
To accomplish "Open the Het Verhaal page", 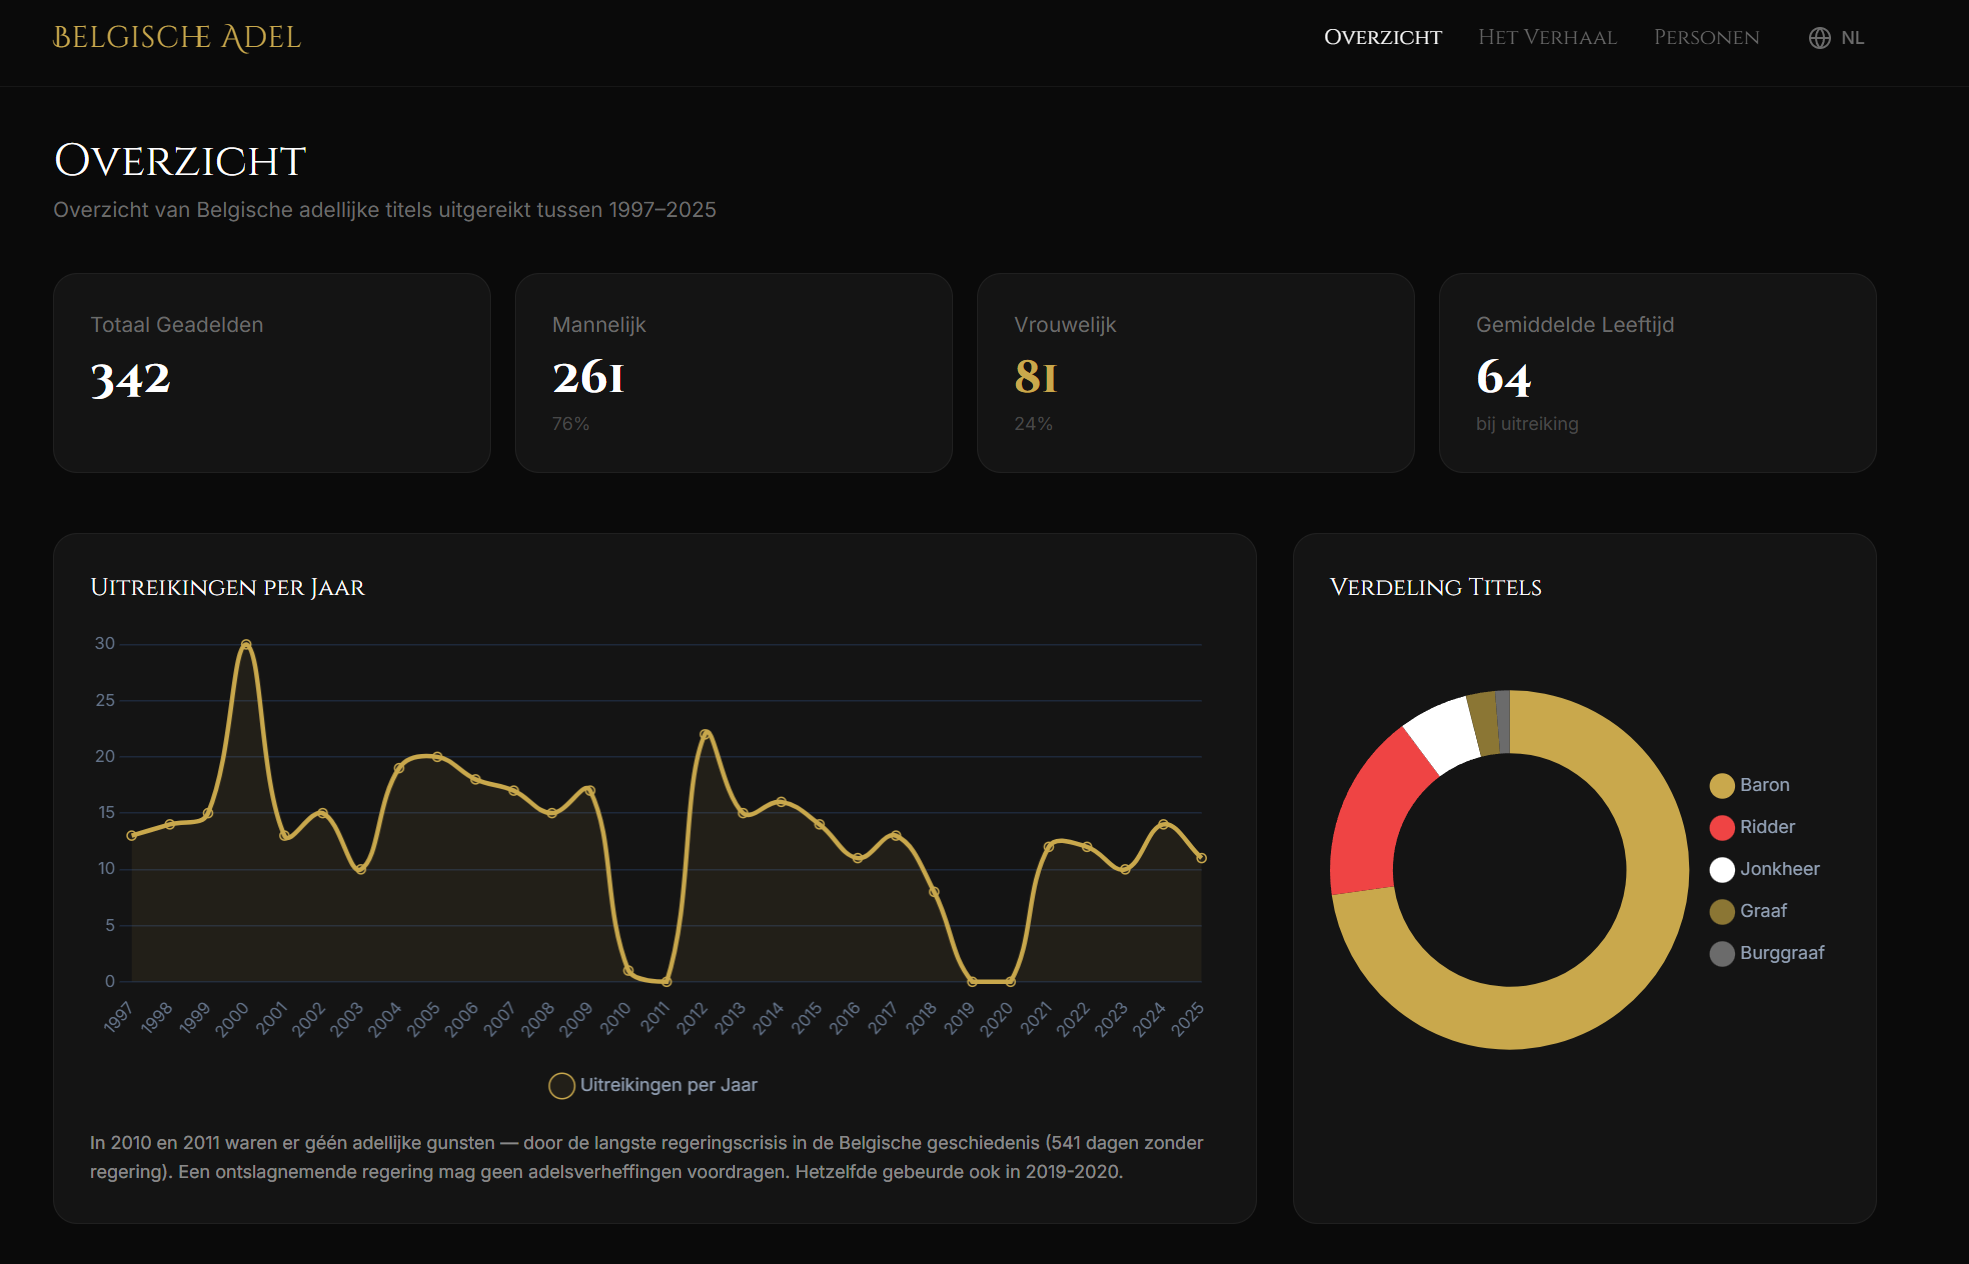I will pyautogui.click(x=1547, y=38).
